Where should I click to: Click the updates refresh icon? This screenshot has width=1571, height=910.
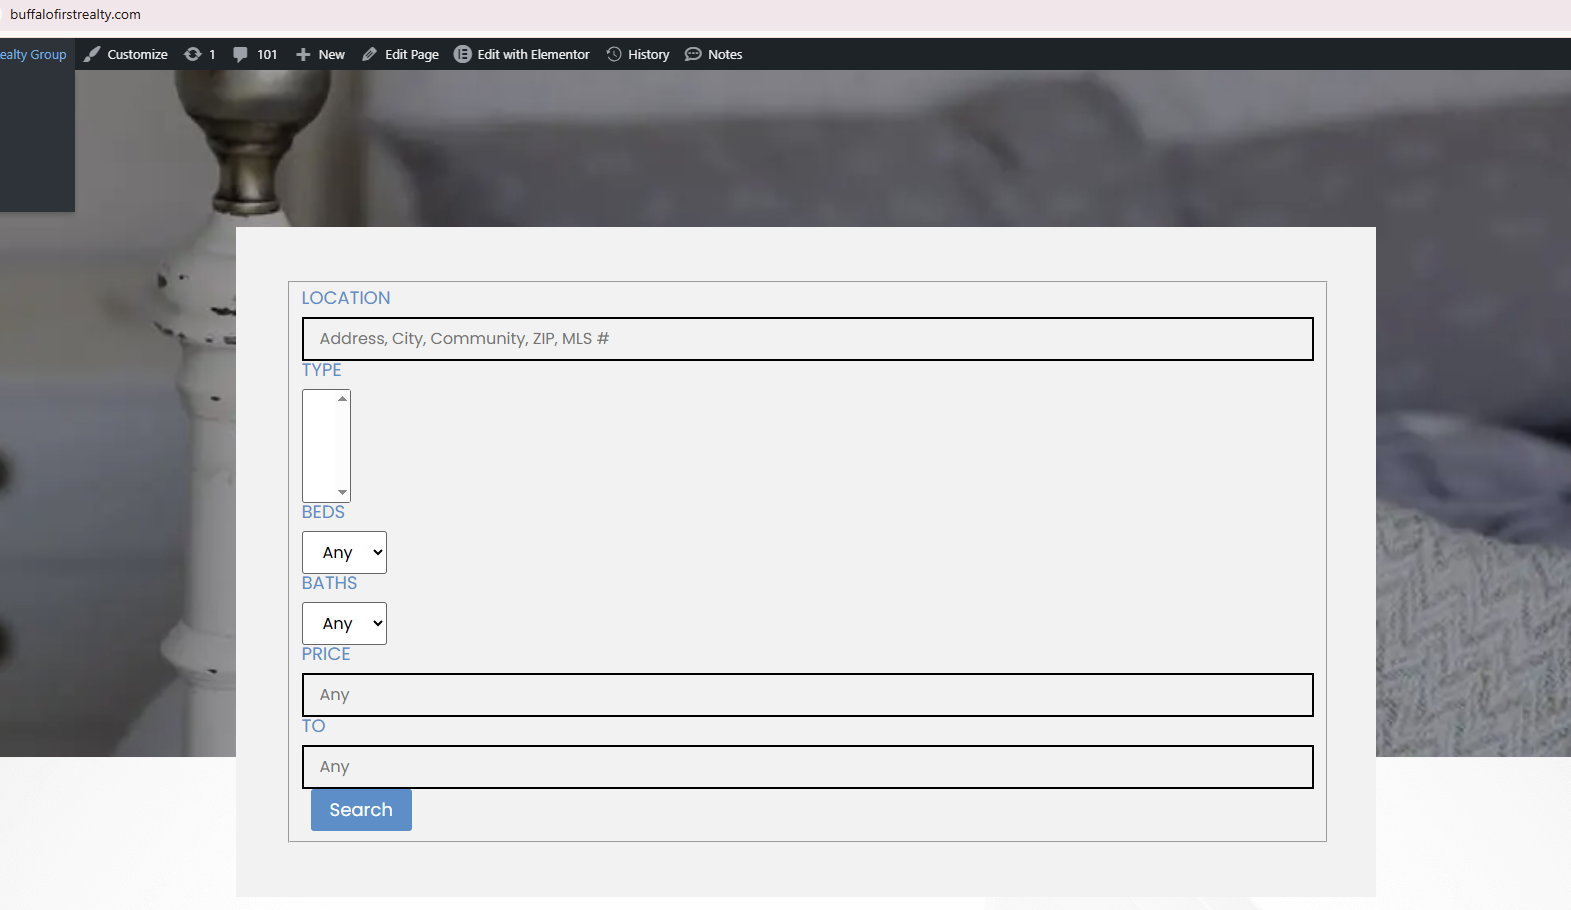coord(193,54)
